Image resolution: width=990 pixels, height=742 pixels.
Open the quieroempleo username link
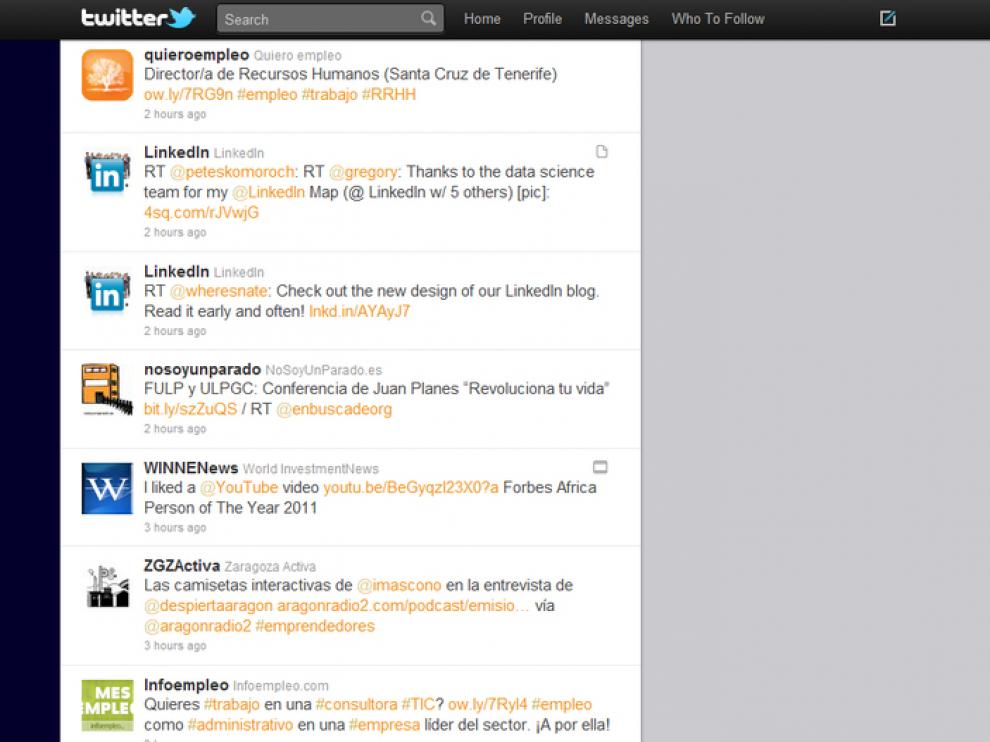[196, 55]
